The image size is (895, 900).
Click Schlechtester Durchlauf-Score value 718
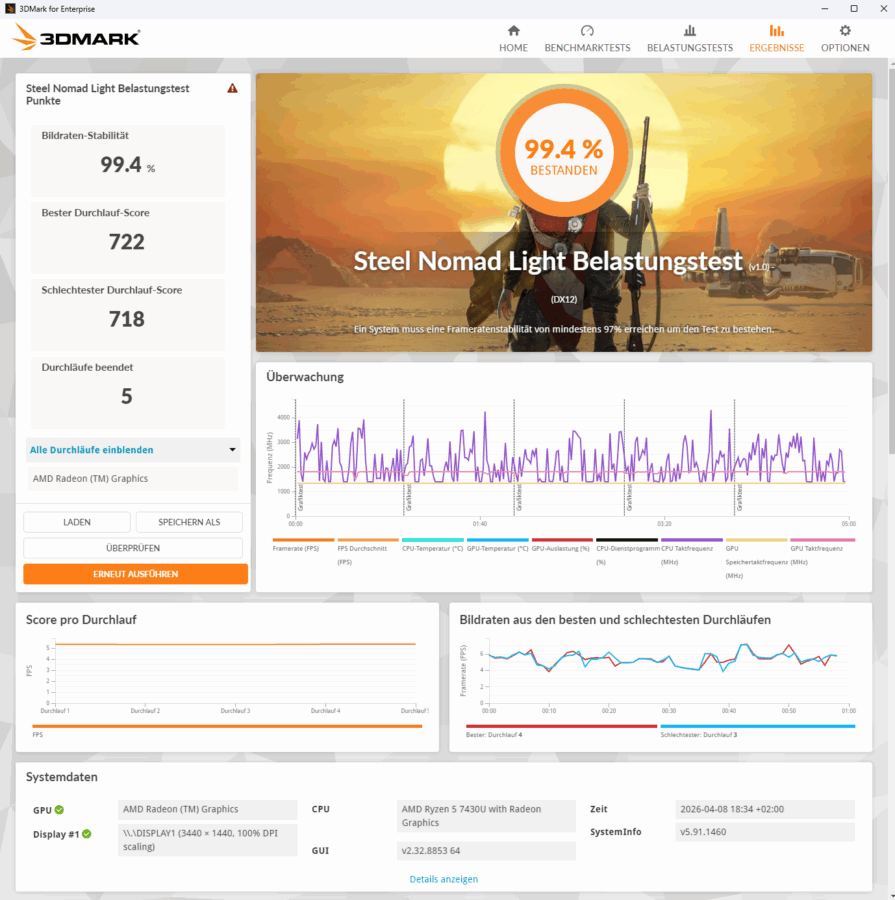[x=127, y=319]
